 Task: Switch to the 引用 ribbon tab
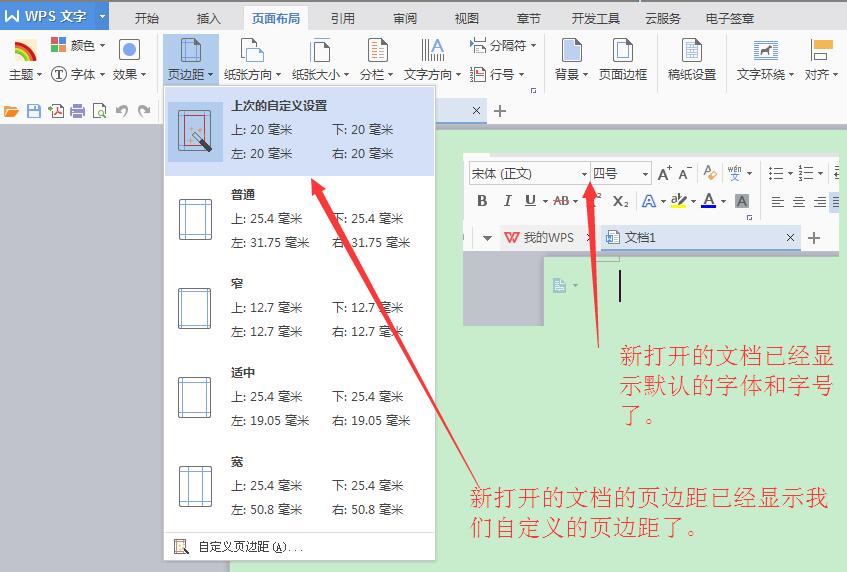pos(343,18)
